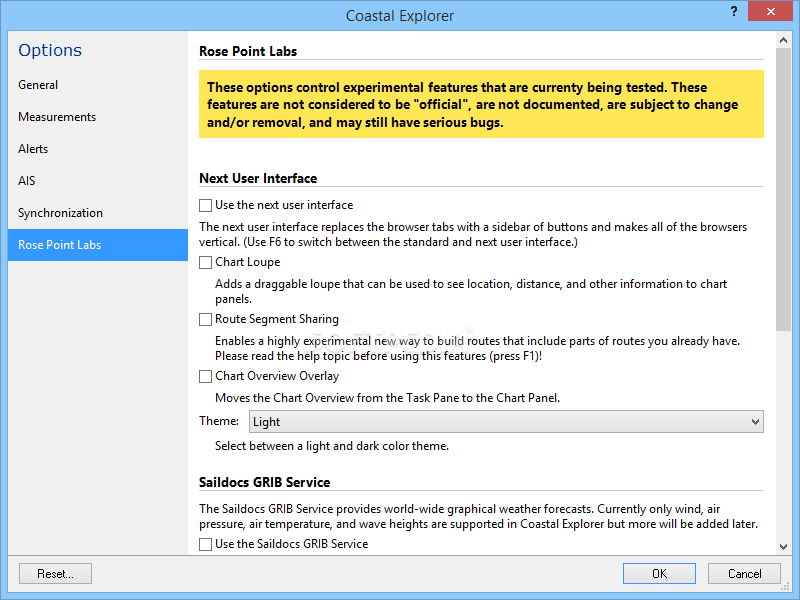
Task: Click the Cancel button
Action: point(744,573)
